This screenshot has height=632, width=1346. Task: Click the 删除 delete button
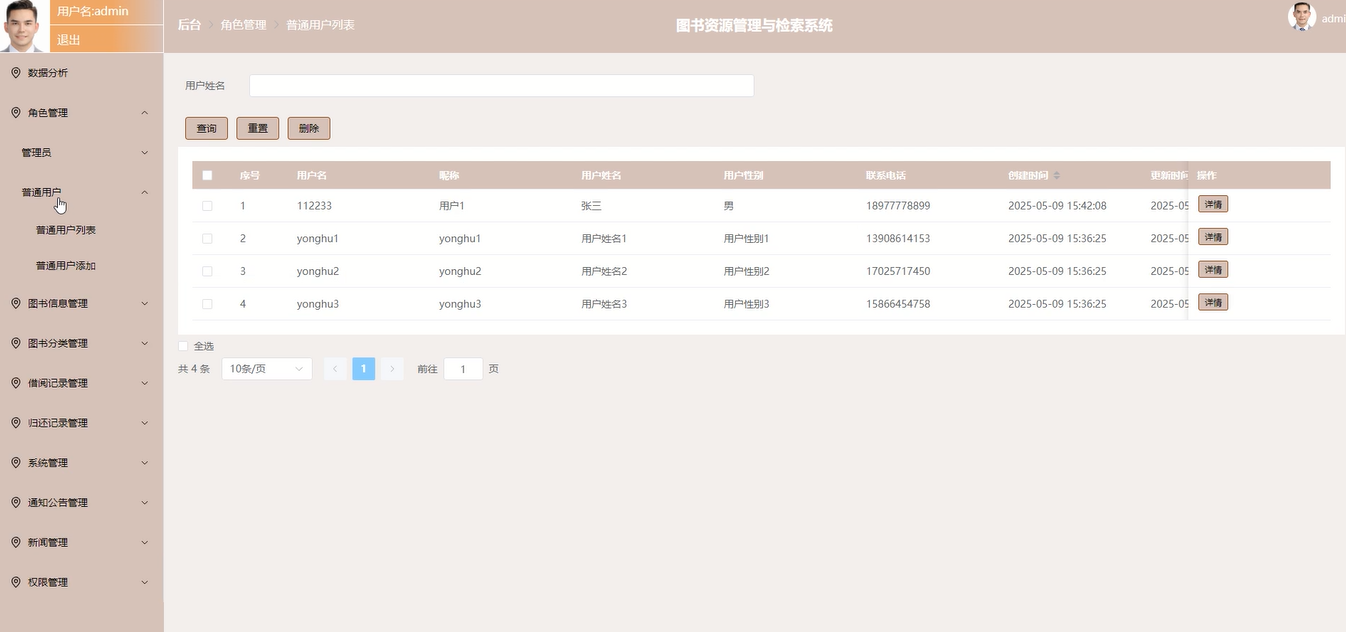pos(309,128)
